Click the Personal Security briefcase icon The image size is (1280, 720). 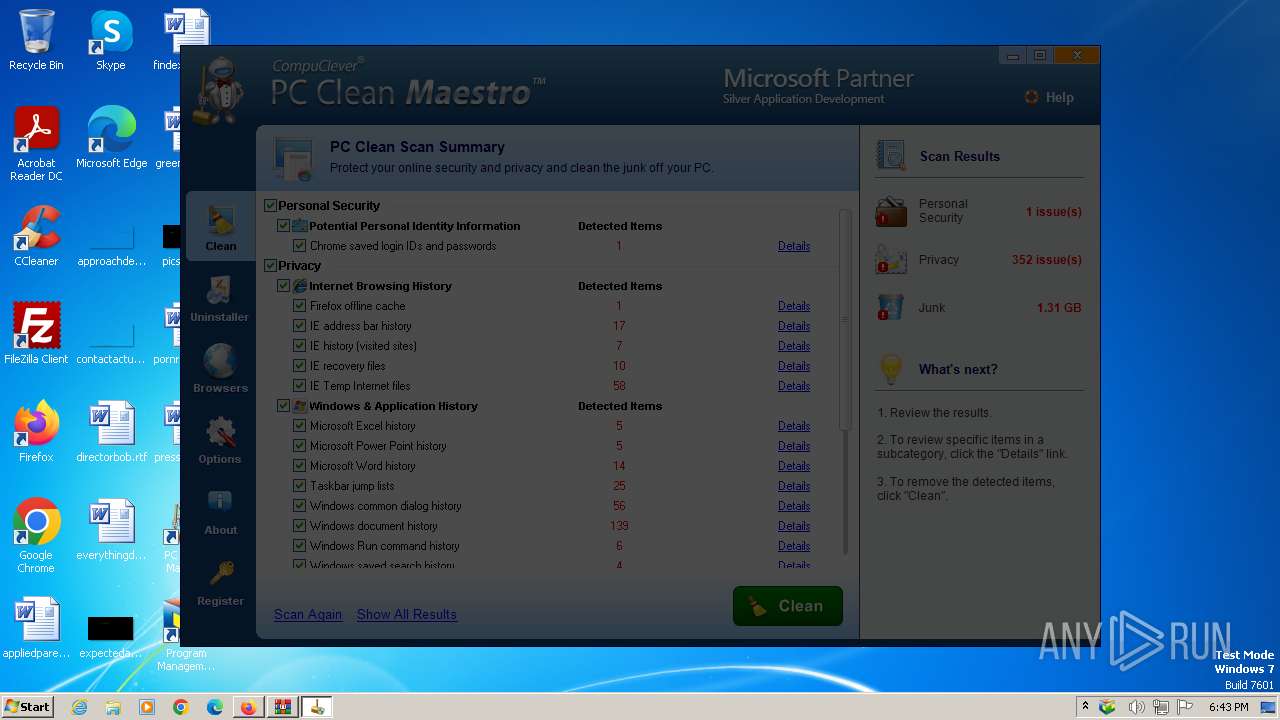pyautogui.click(x=891, y=211)
